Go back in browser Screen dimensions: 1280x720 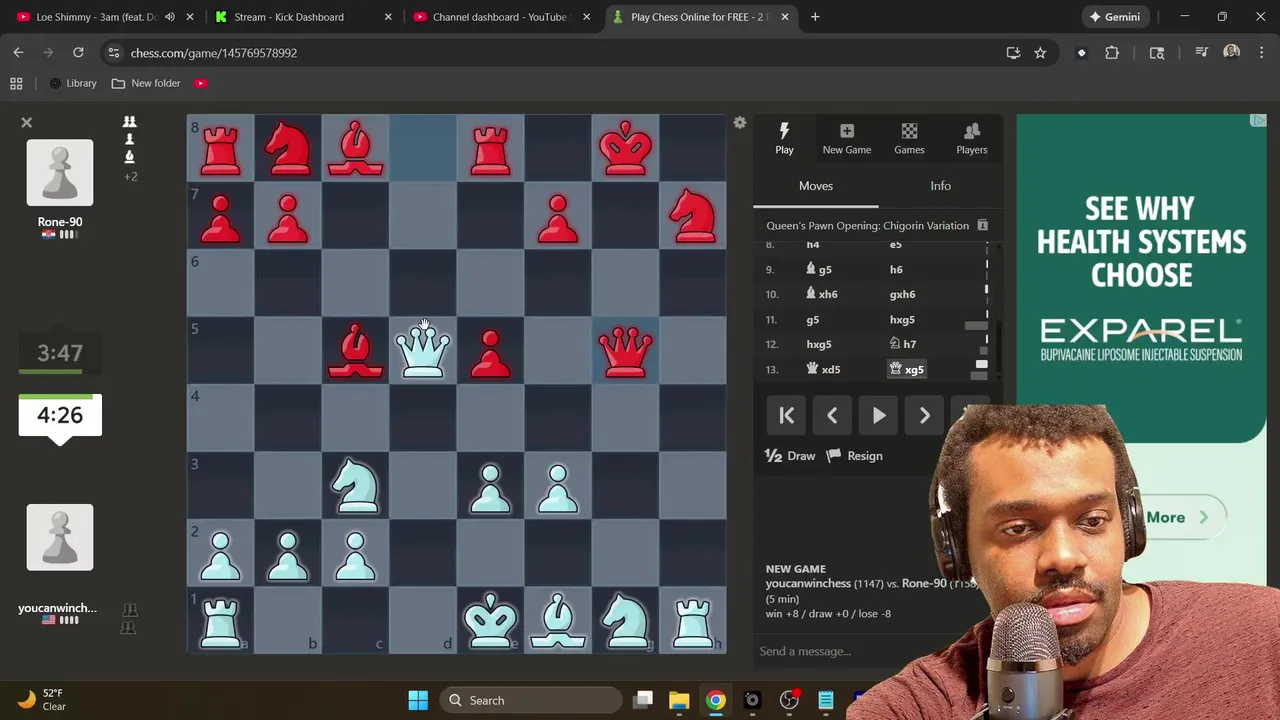click(x=18, y=53)
